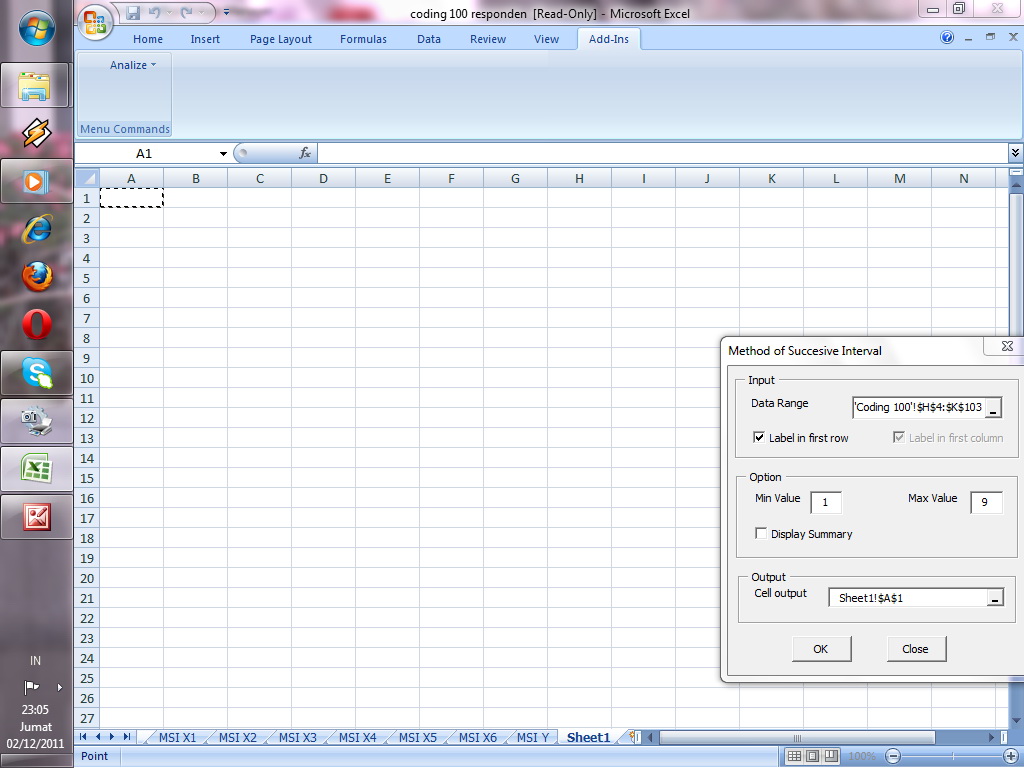Viewport: 1024px width, 768px height.
Task: Open Excel Help question mark icon
Action: click(947, 37)
